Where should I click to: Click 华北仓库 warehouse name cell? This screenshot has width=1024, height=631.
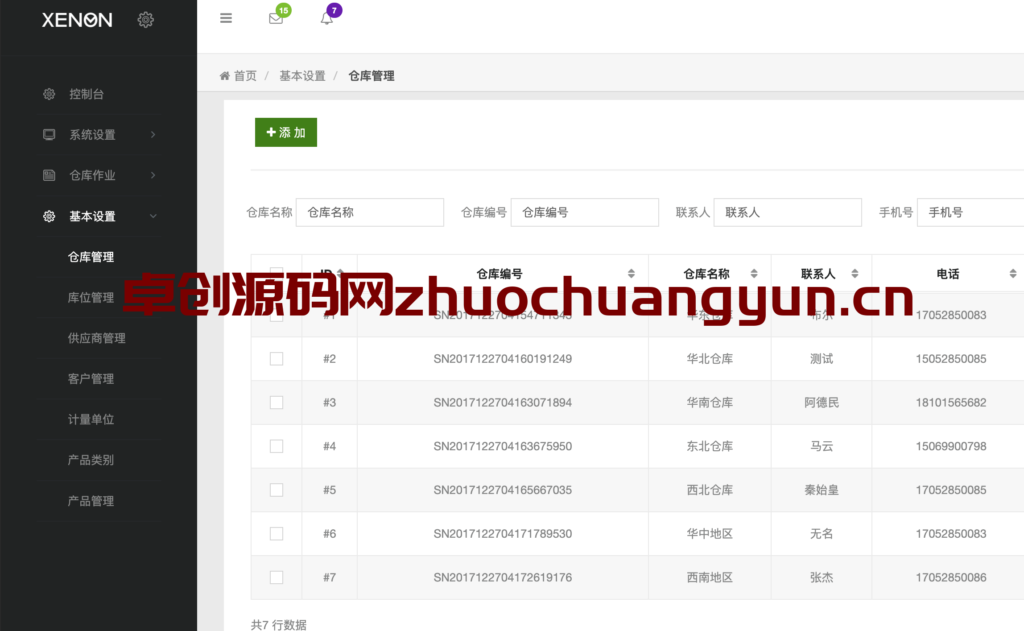pyautogui.click(x=710, y=359)
